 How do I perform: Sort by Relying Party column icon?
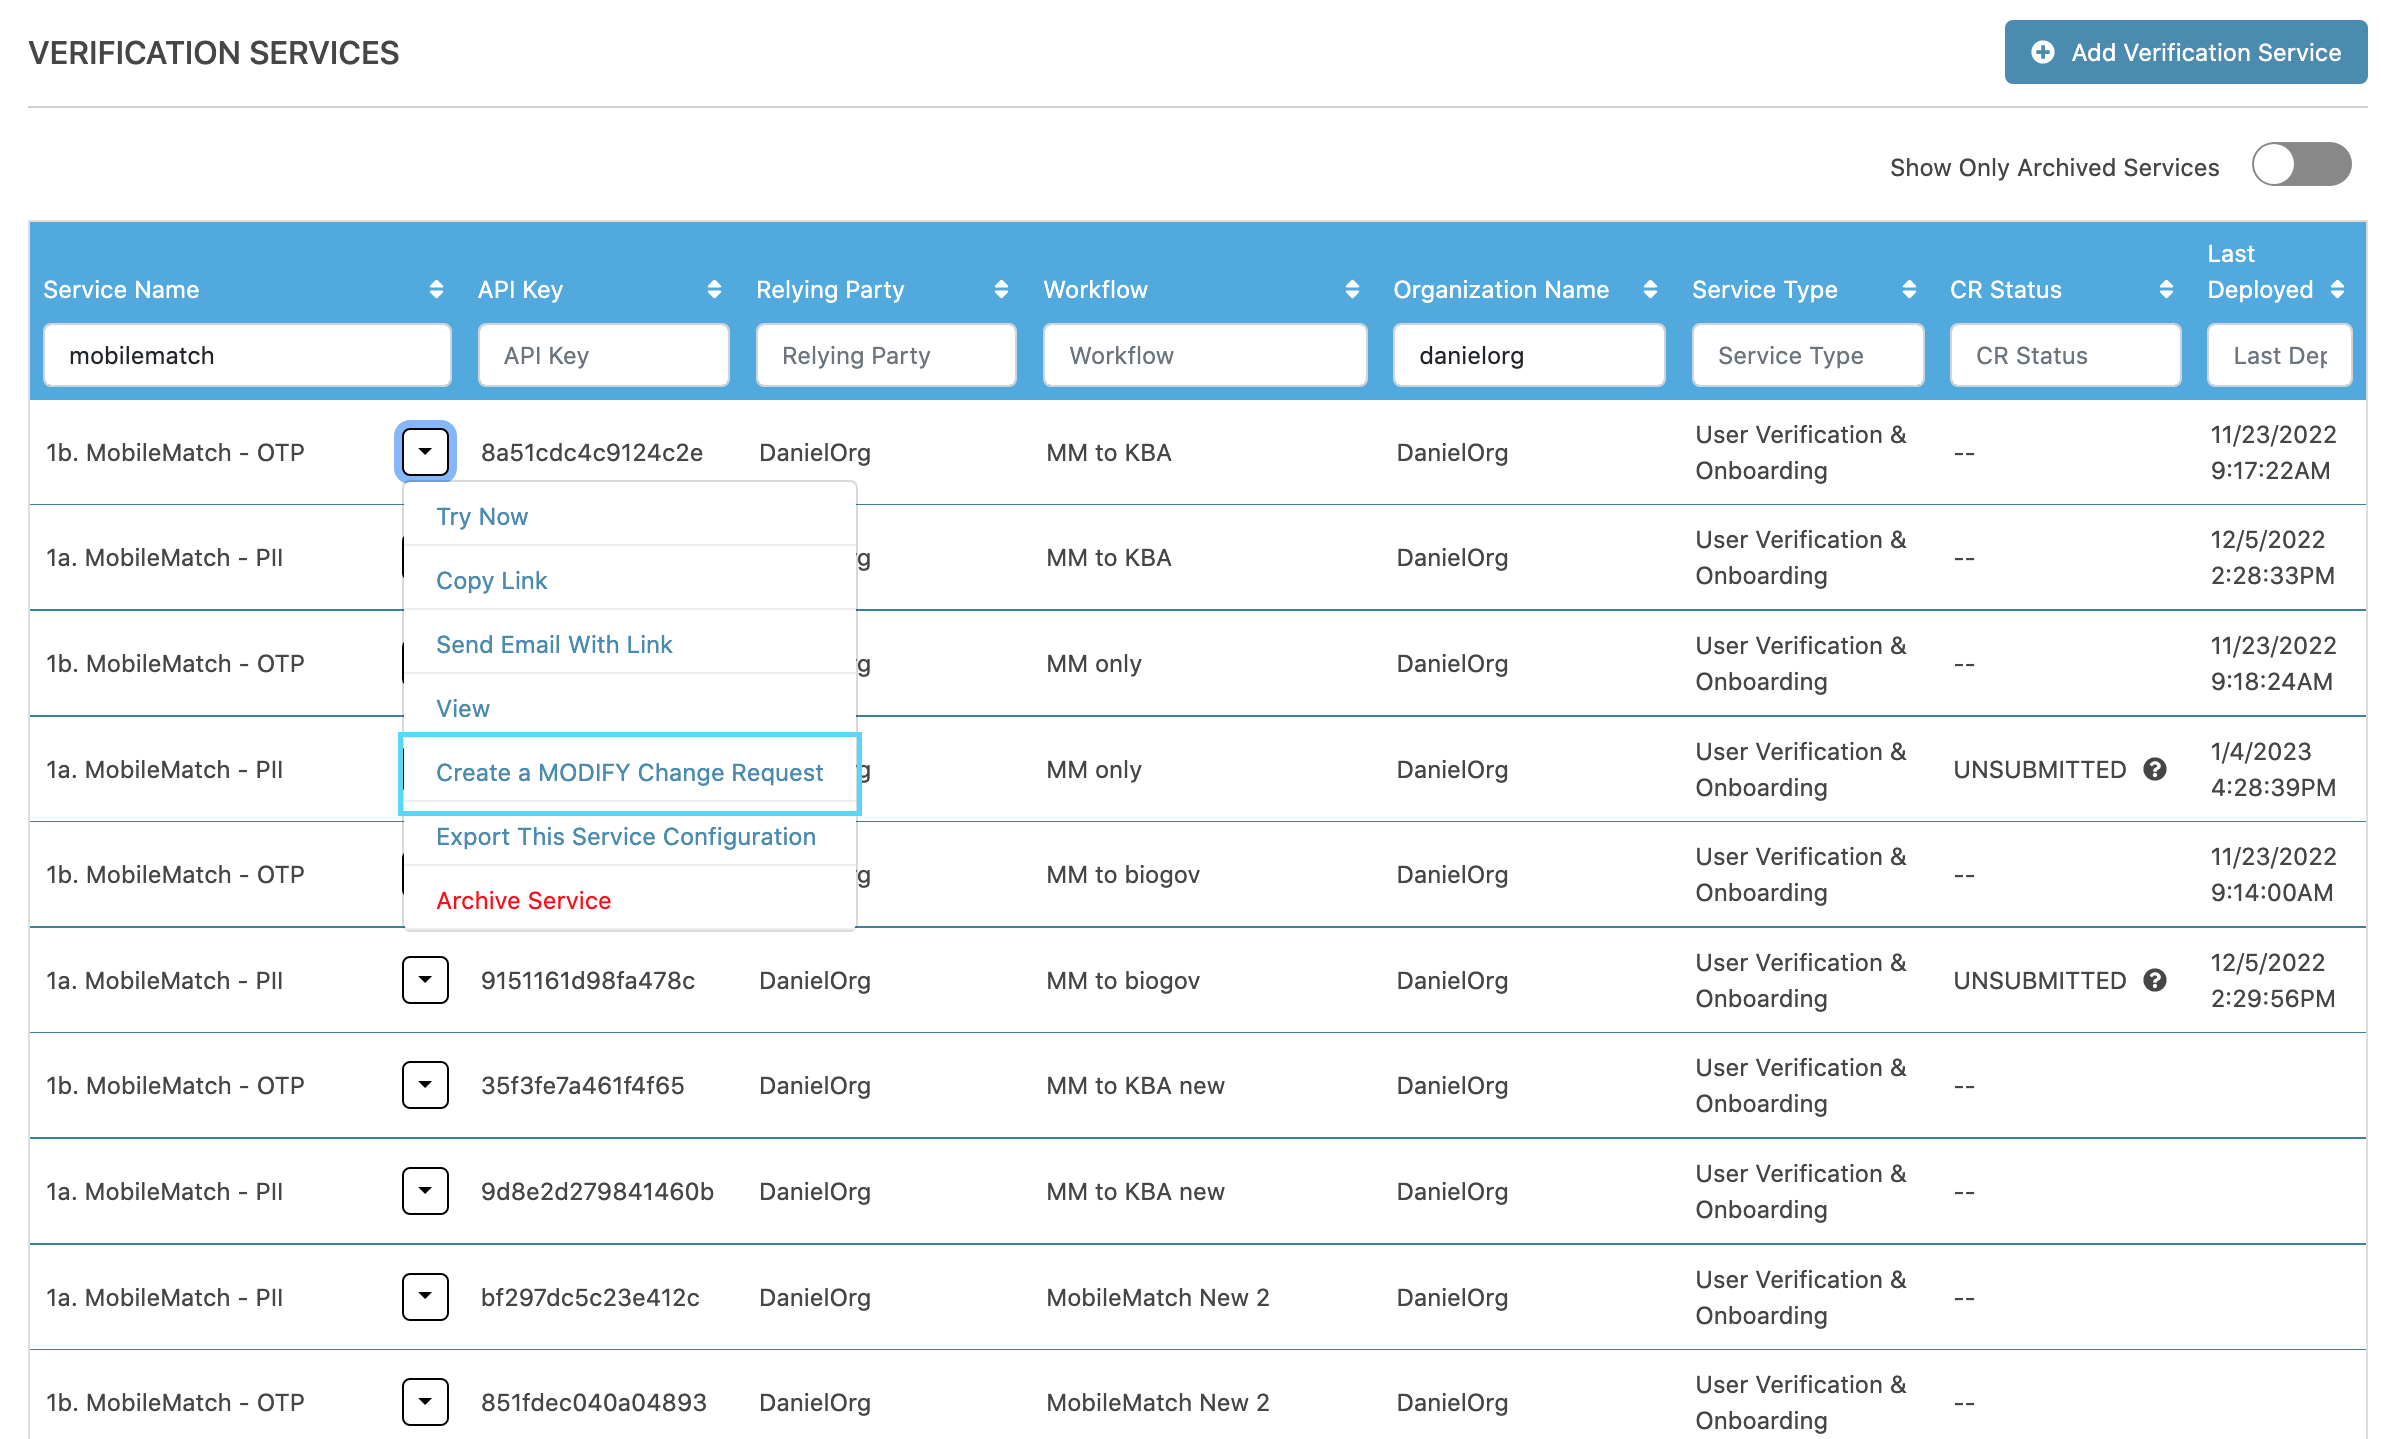(x=1001, y=290)
